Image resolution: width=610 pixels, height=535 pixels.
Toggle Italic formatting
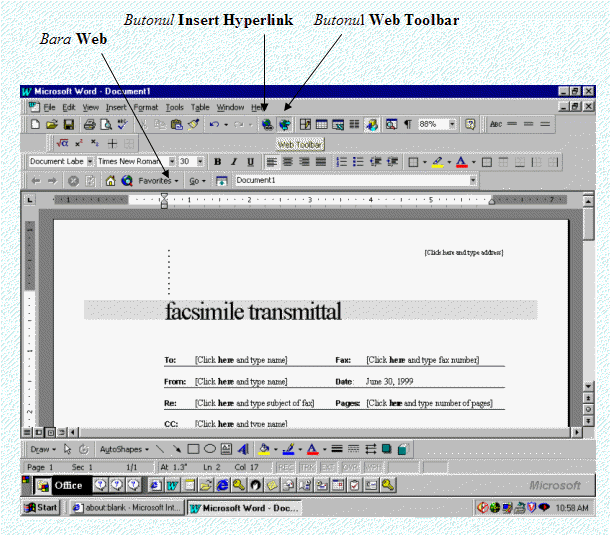click(x=234, y=162)
